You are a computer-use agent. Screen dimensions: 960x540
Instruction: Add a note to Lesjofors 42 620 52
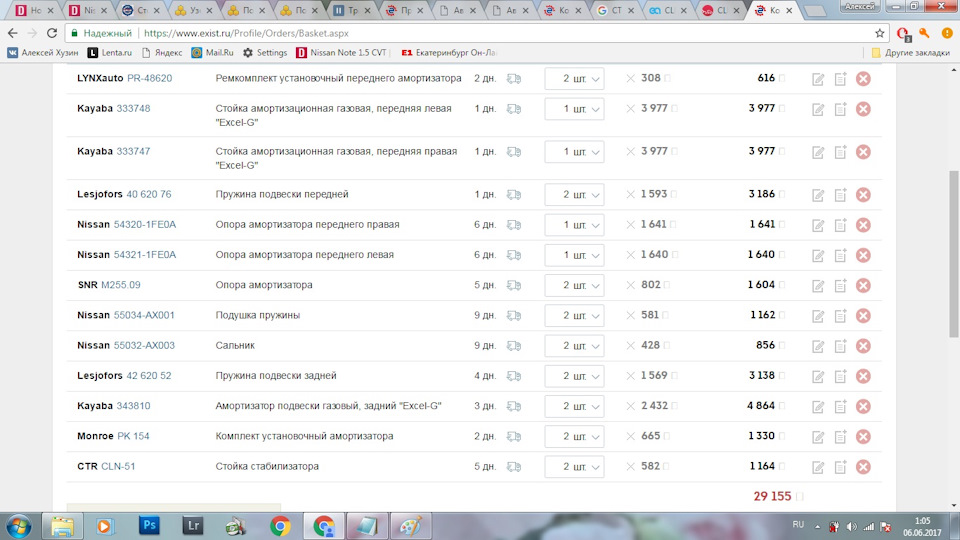(841, 376)
